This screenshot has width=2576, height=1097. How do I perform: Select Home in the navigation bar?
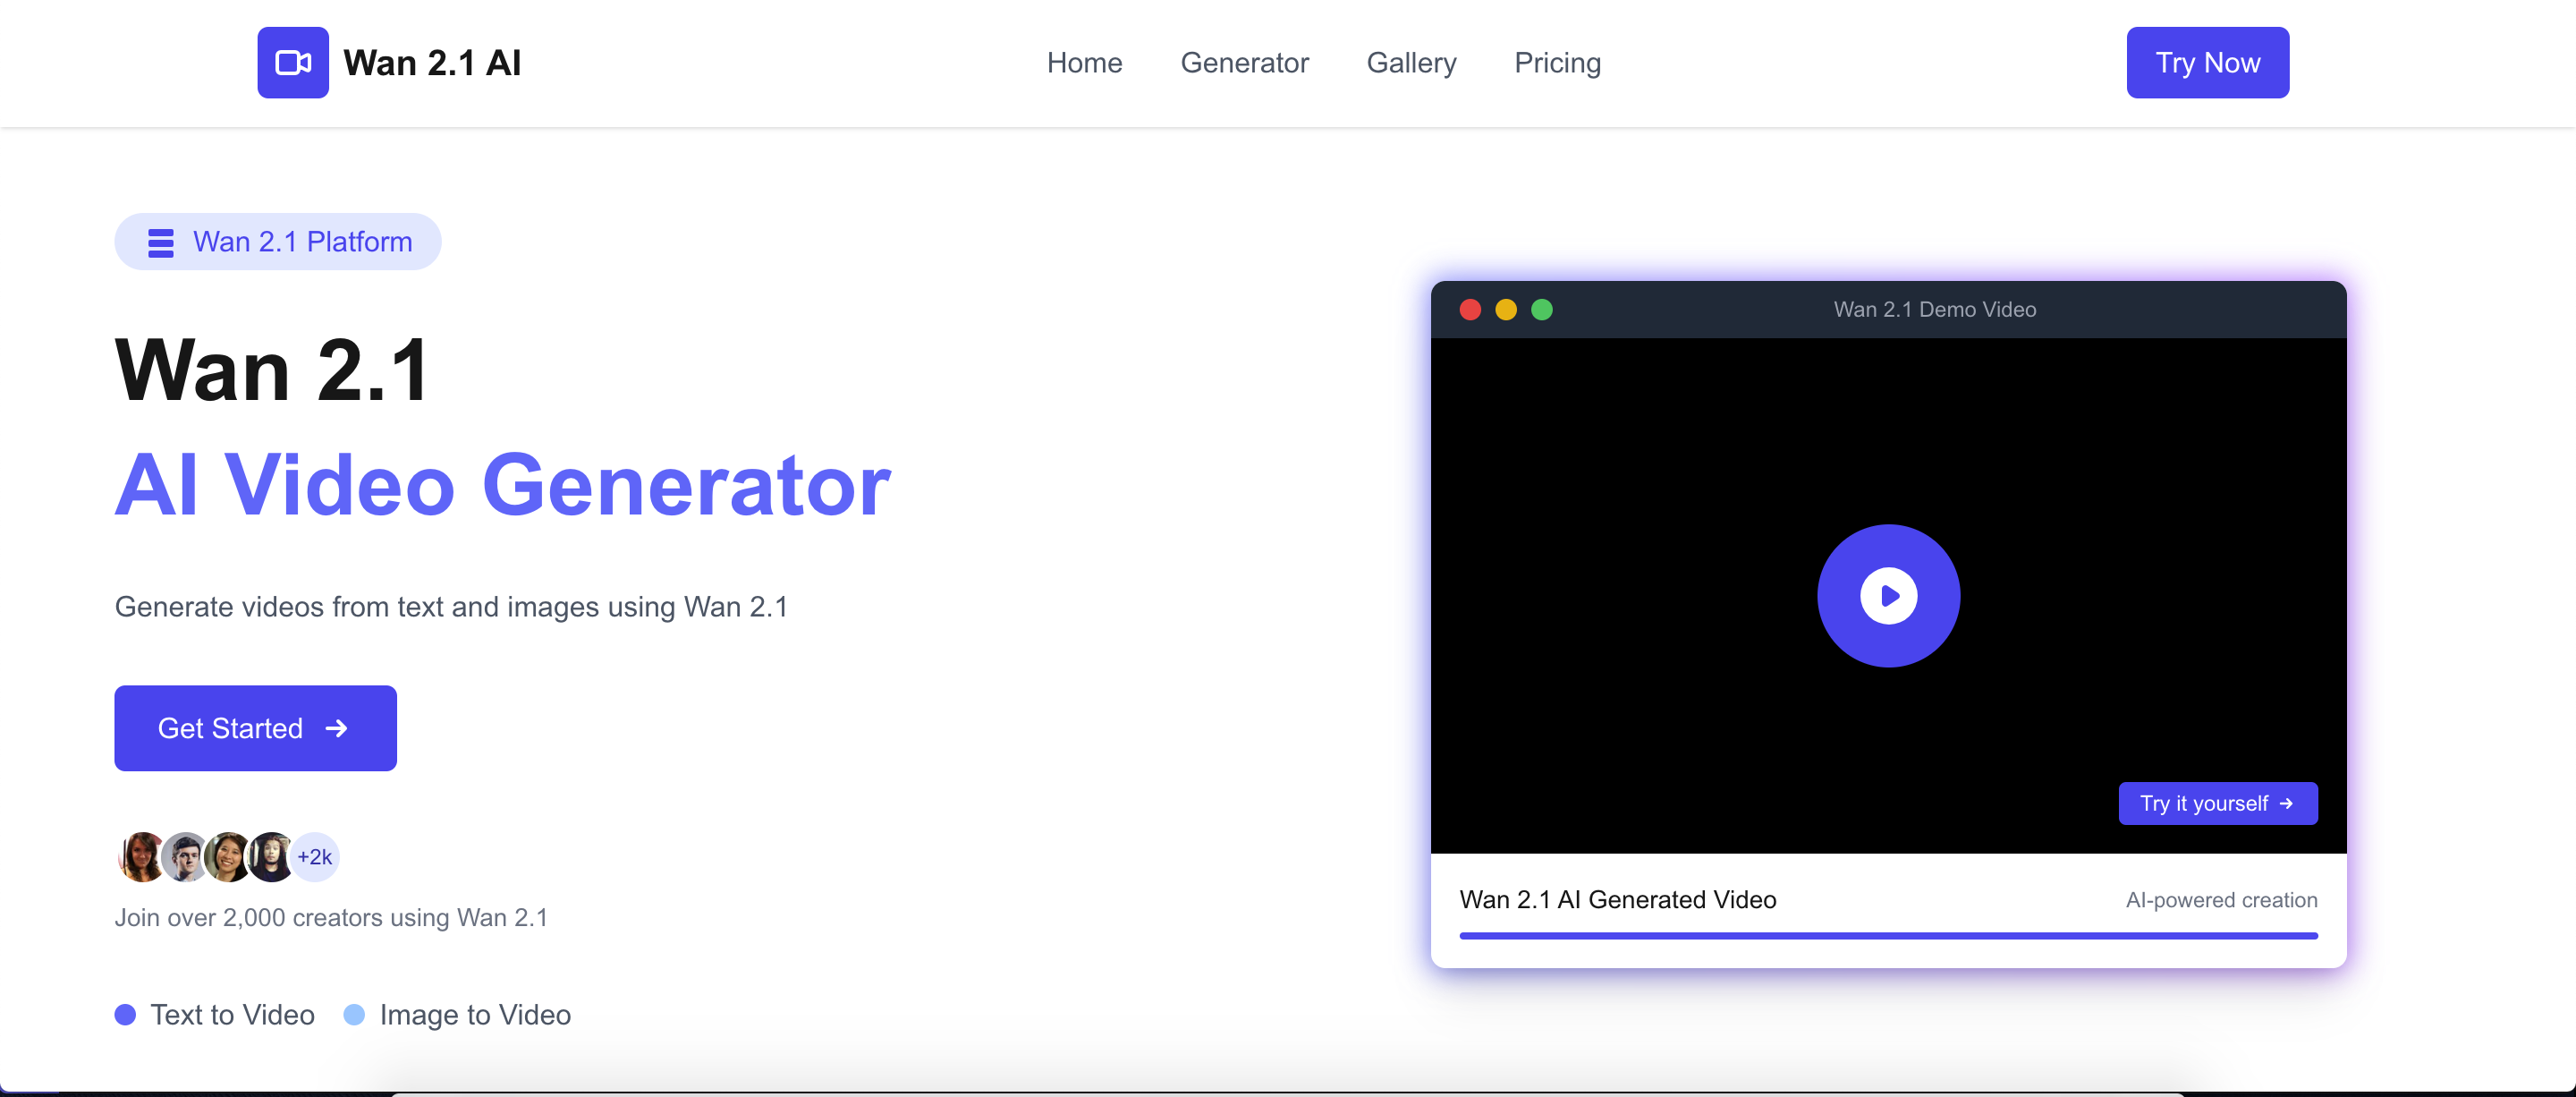pos(1084,62)
